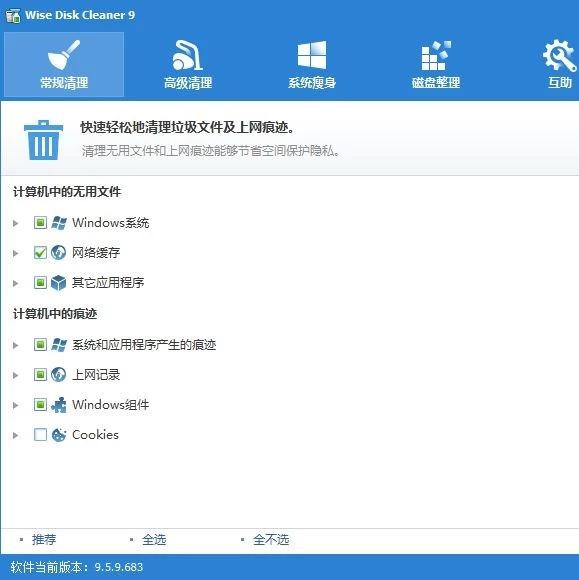Viewport: 579px width, 580px height.
Task: Switch to 高级清理 vacuum tab
Action: tap(188, 64)
